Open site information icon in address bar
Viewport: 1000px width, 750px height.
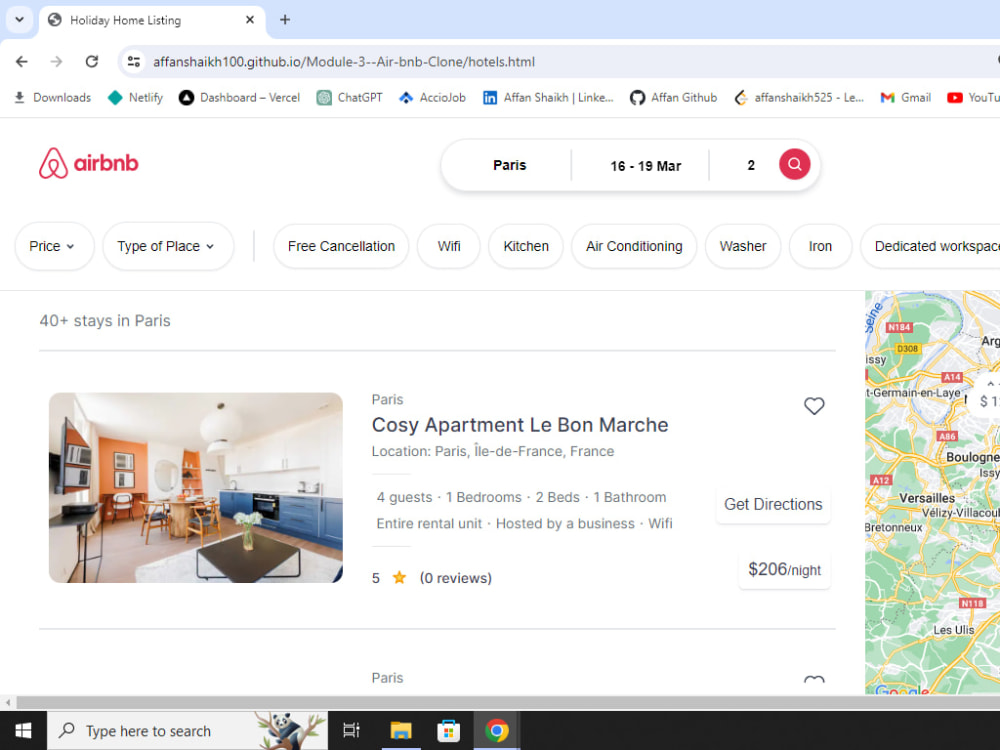click(133, 61)
